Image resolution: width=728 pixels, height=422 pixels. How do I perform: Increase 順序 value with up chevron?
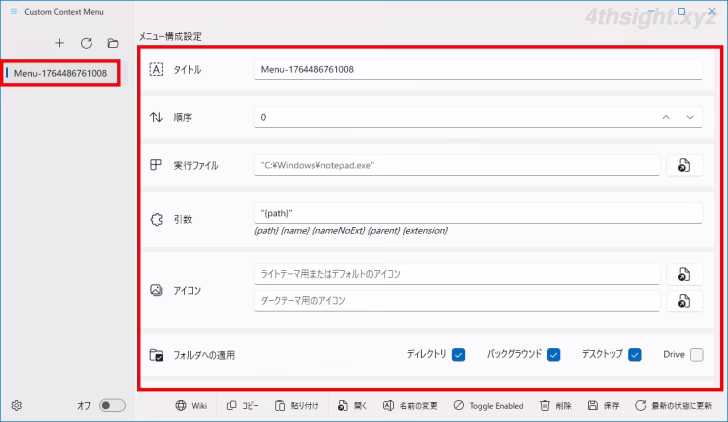(x=666, y=117)
